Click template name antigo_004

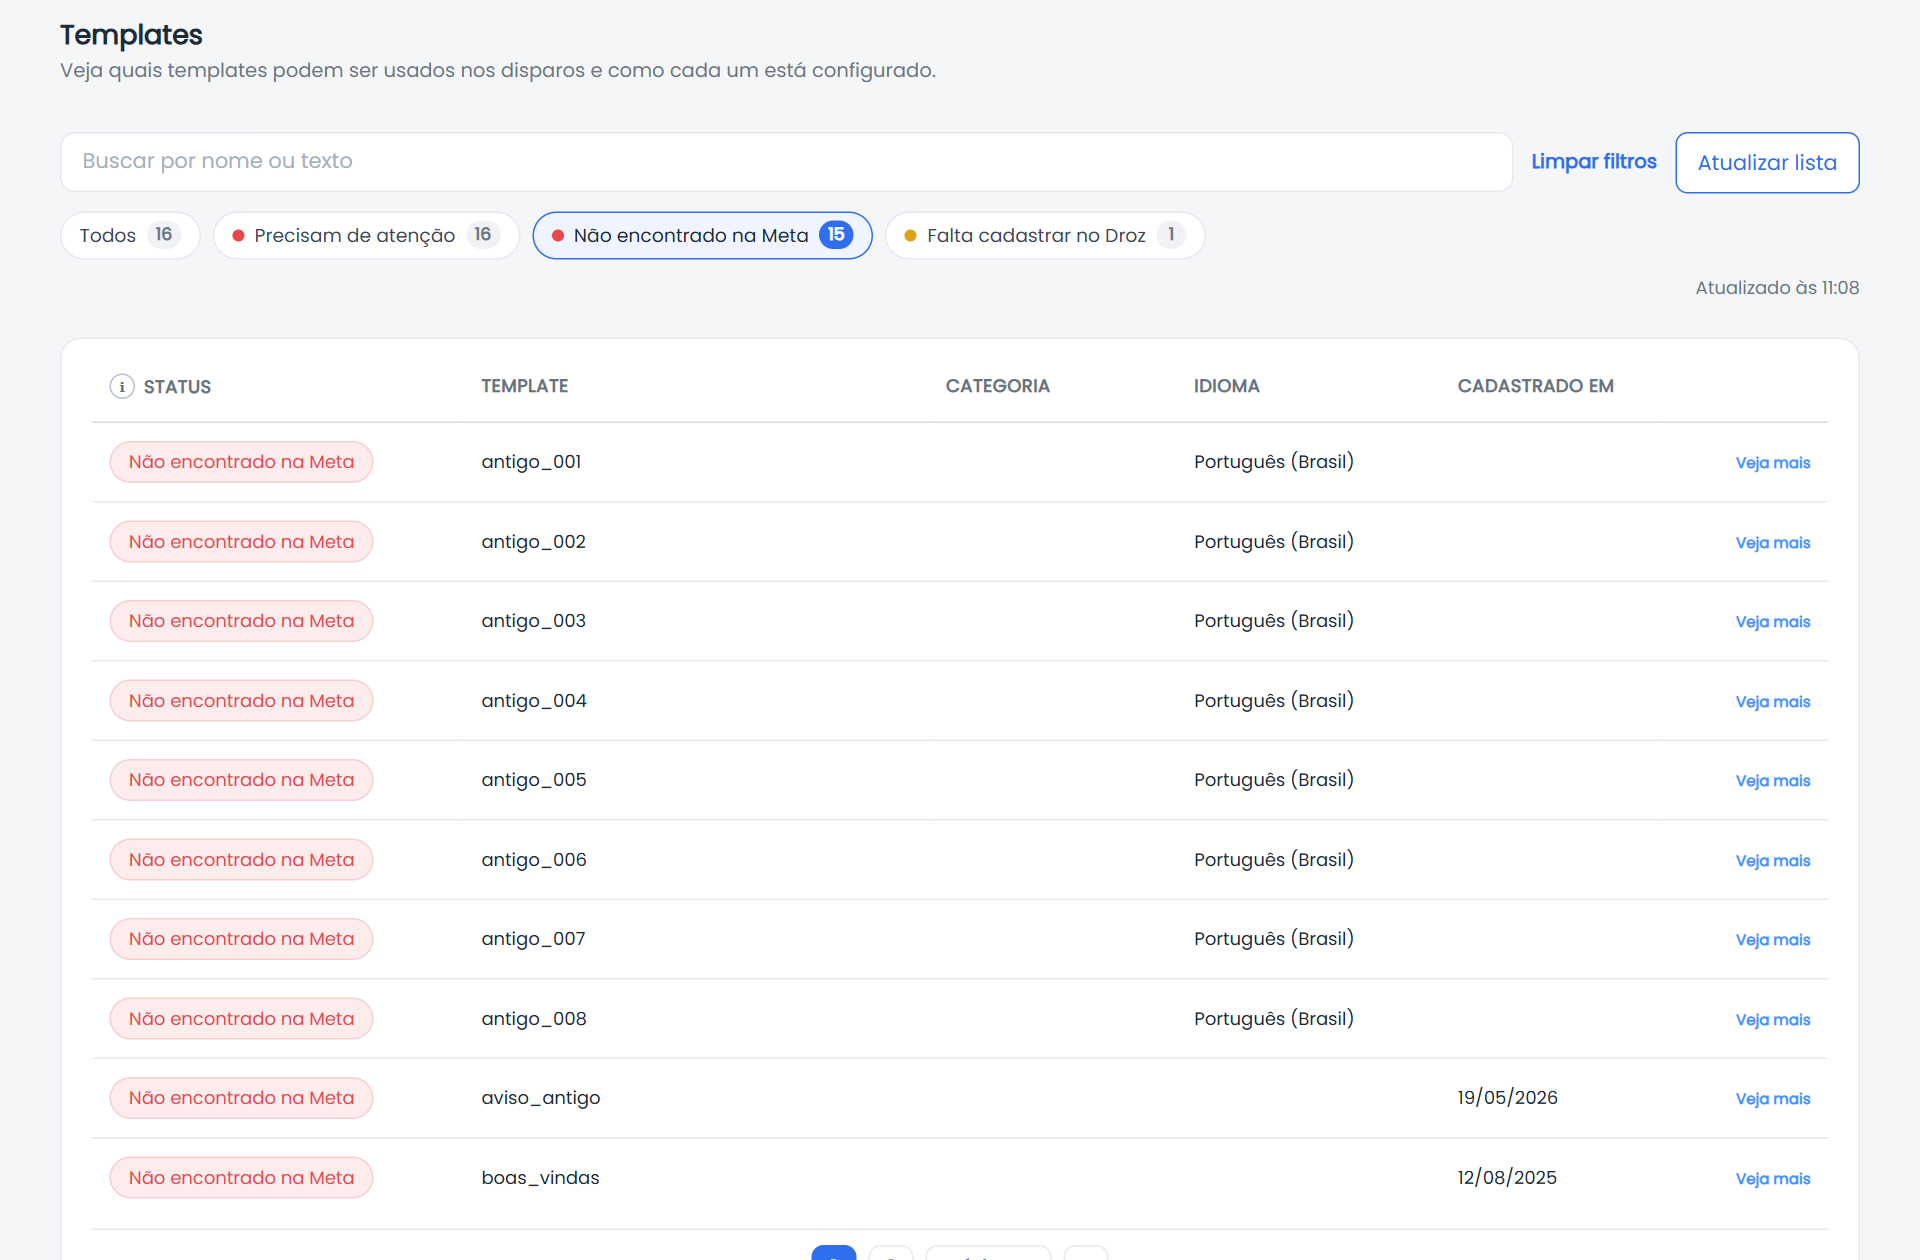tap(534, 701)
